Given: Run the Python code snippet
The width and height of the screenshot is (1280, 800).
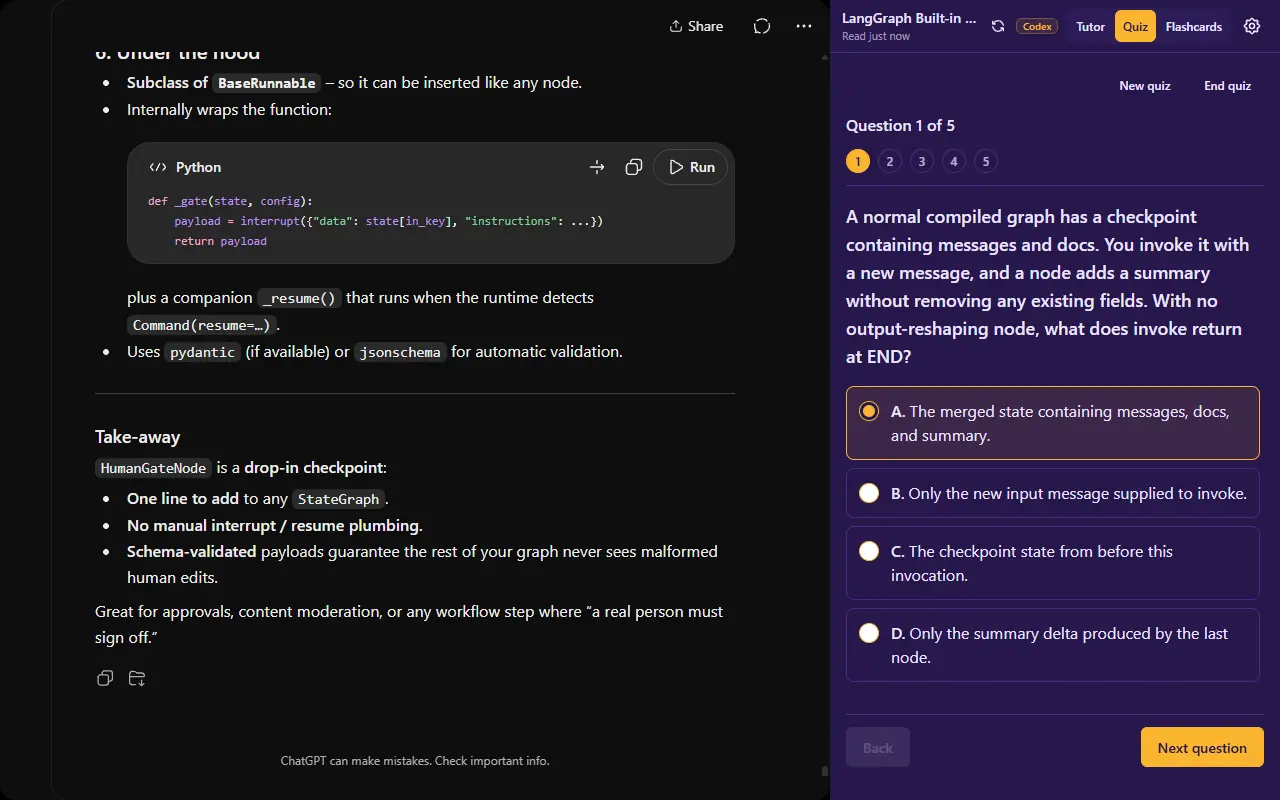Looking at the screenshot, I should [691, 167].
